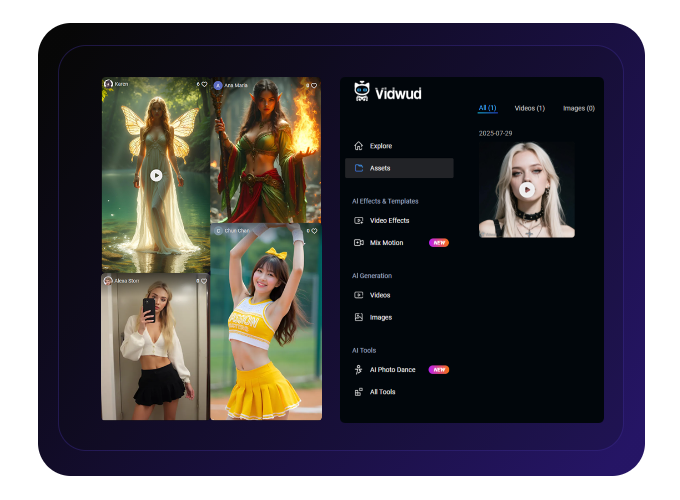The width and height of the screenshot is (680, 500).
Task: Click the NEW badge beside Mix Motion
Action: pos(439,242)
